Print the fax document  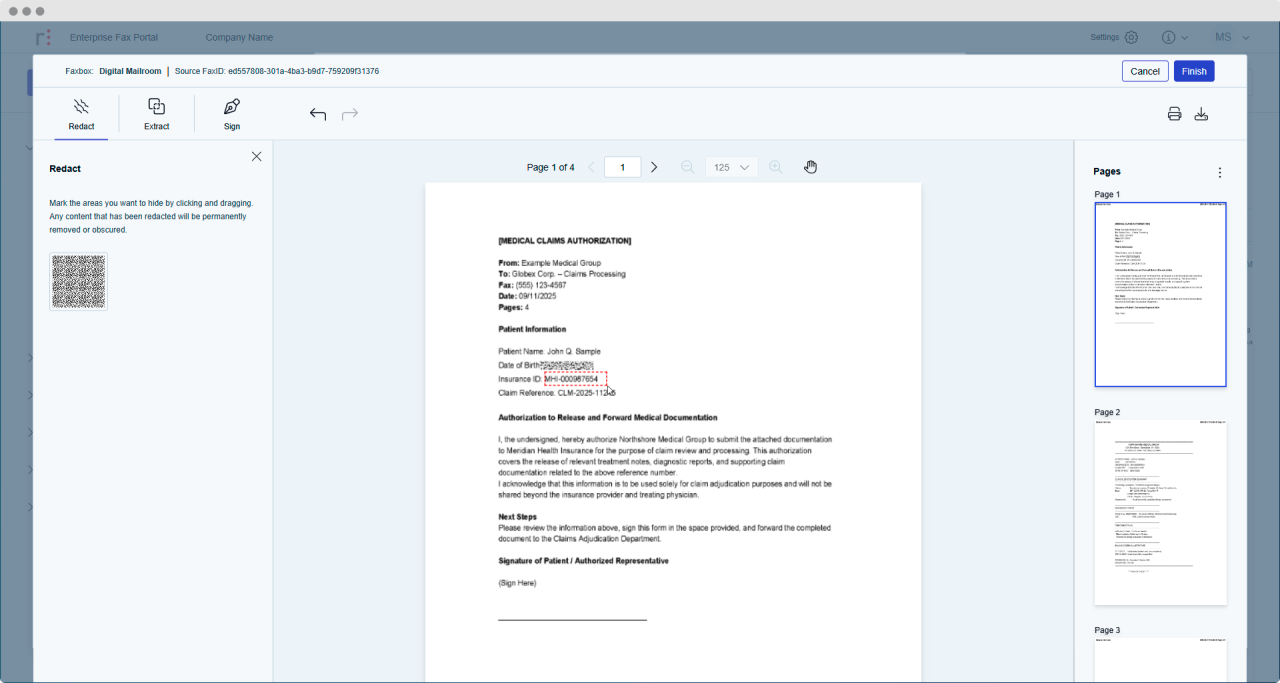click(x=1174, y=113)
